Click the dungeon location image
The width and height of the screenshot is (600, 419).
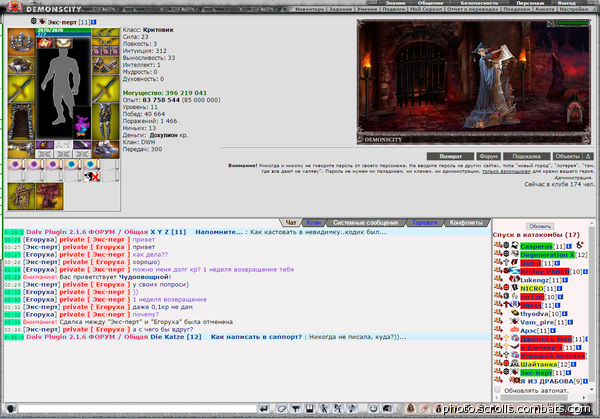pyautogui.click(x=474, y=82)
